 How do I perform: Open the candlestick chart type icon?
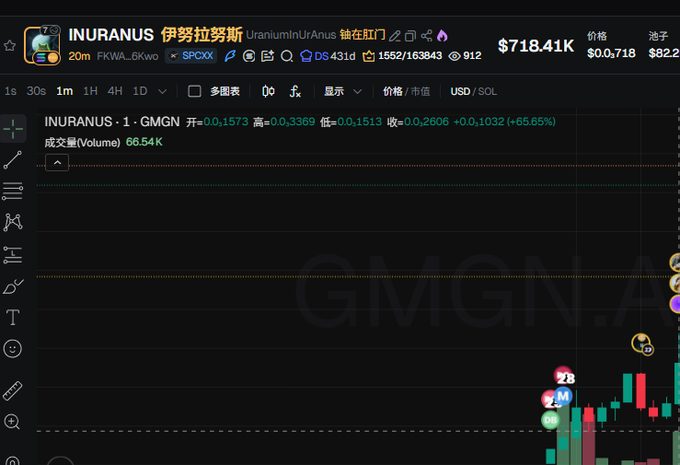[268, 91]
